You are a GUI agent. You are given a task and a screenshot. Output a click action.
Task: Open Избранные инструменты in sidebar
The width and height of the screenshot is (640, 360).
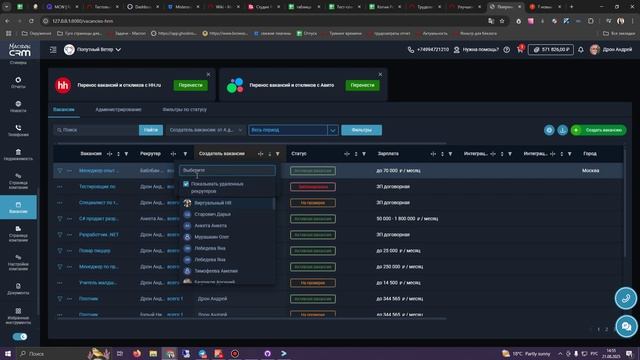coord(18,316)
